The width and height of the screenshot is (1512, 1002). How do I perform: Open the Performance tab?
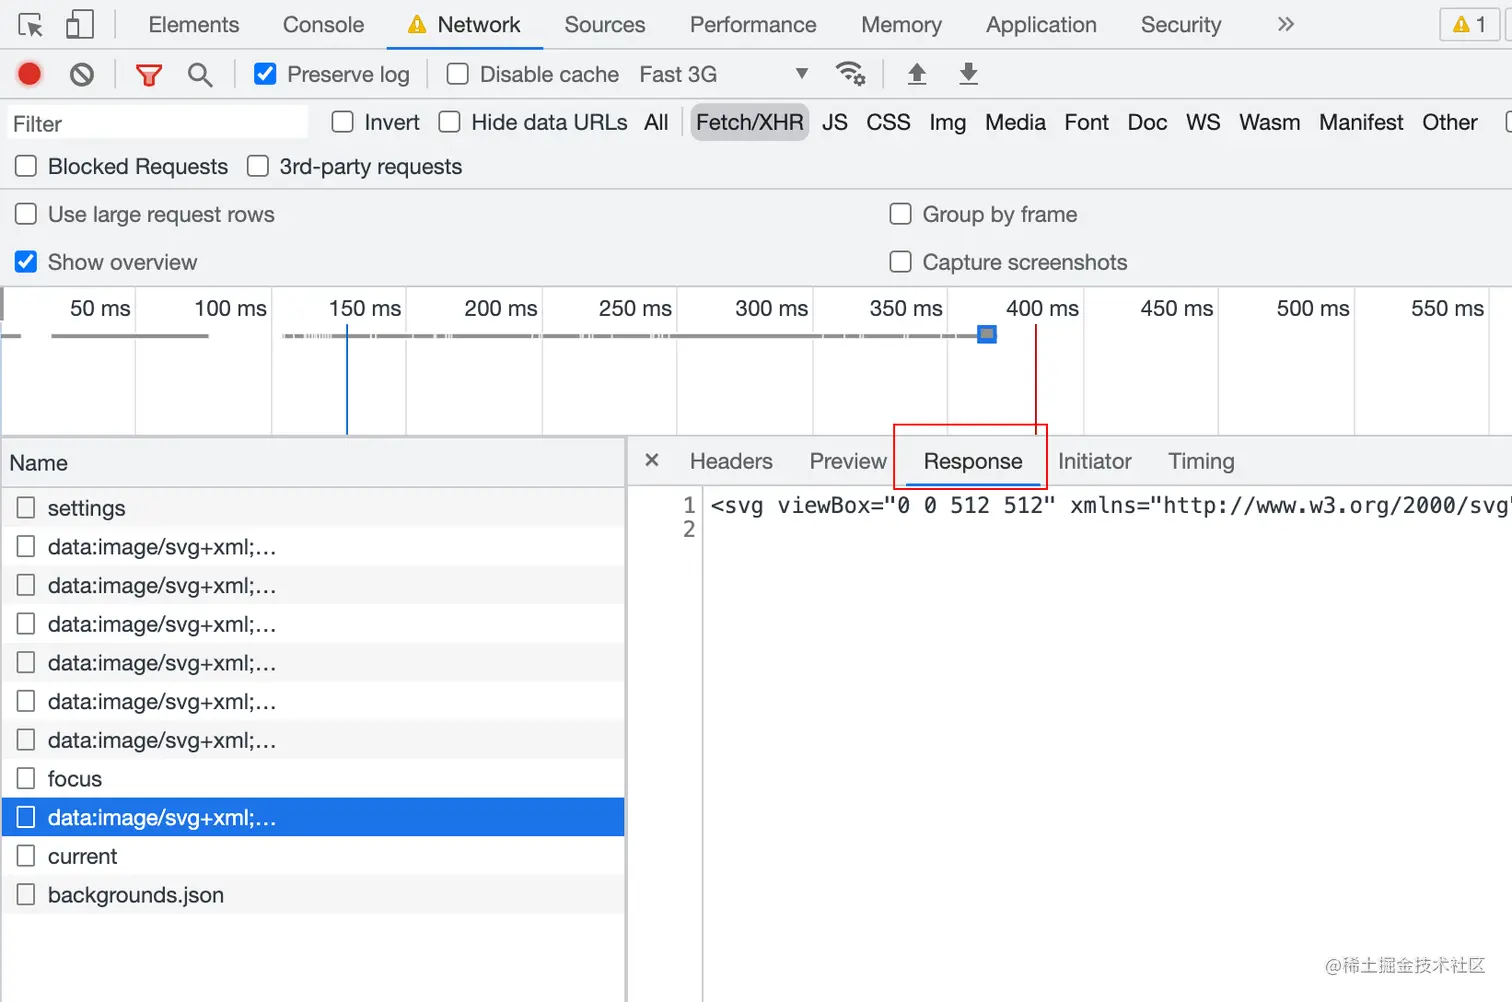pos(753,25)
